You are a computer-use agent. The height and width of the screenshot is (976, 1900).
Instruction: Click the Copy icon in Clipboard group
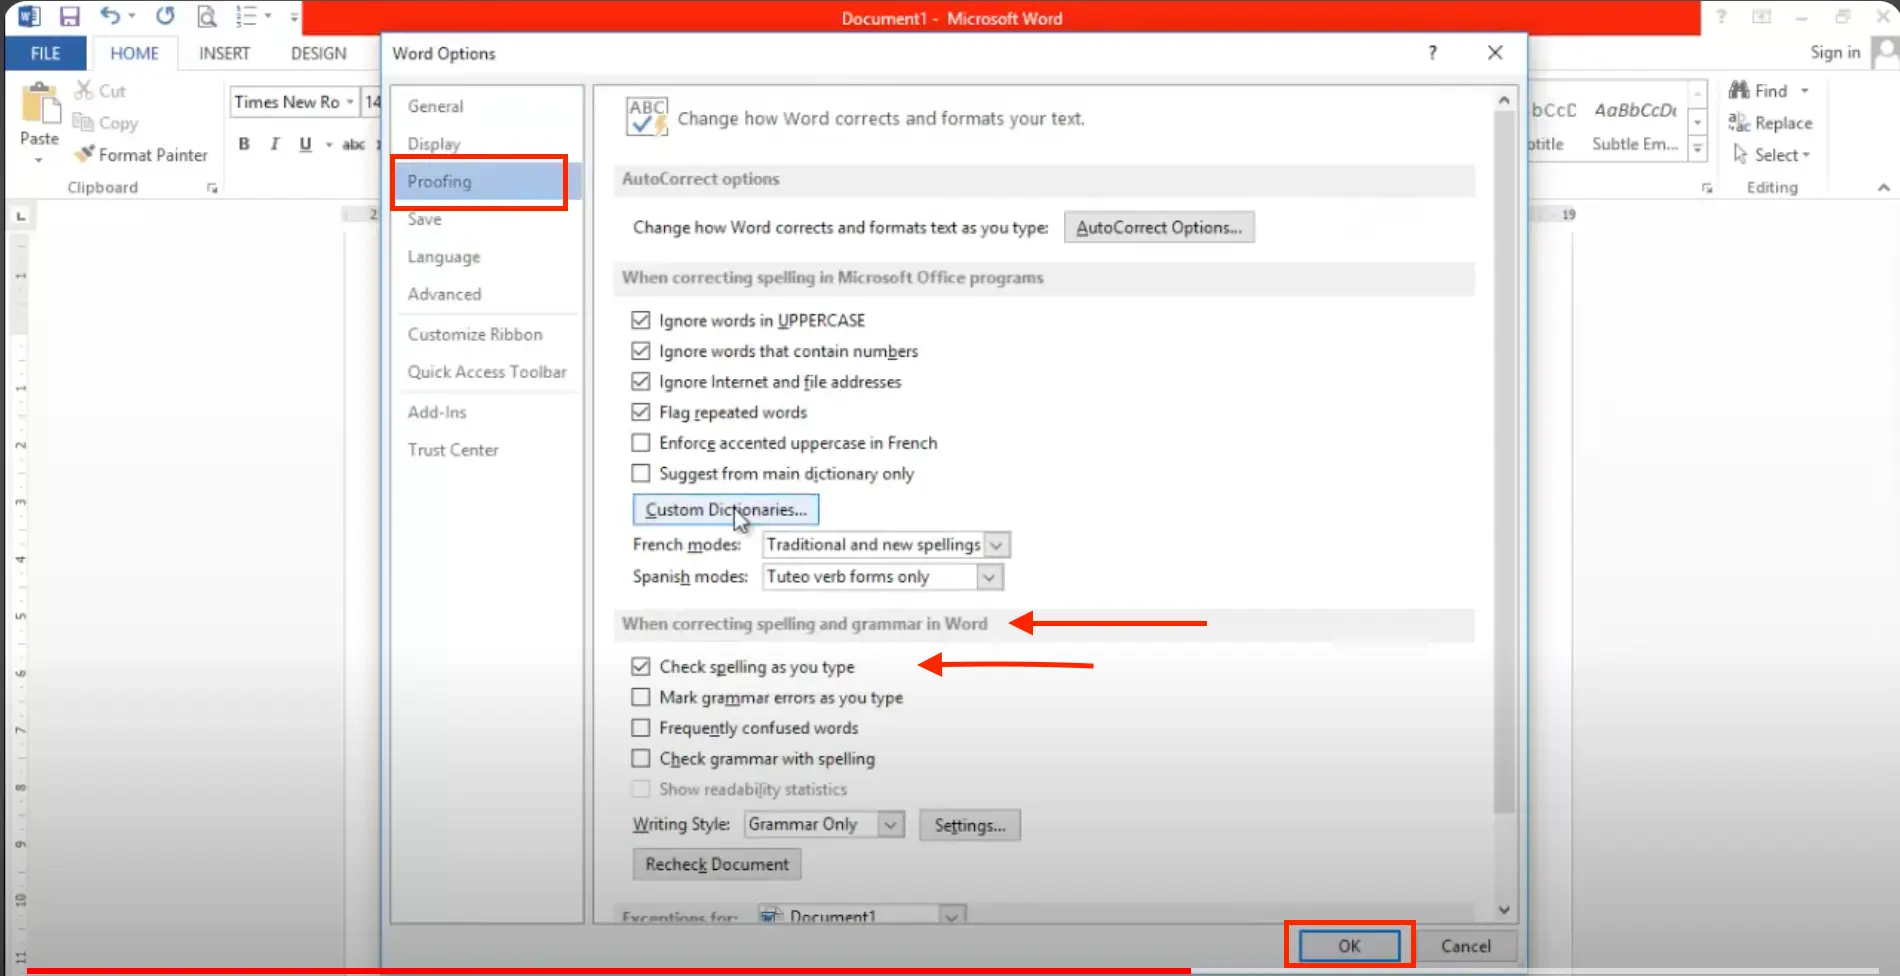pos(83,122)
